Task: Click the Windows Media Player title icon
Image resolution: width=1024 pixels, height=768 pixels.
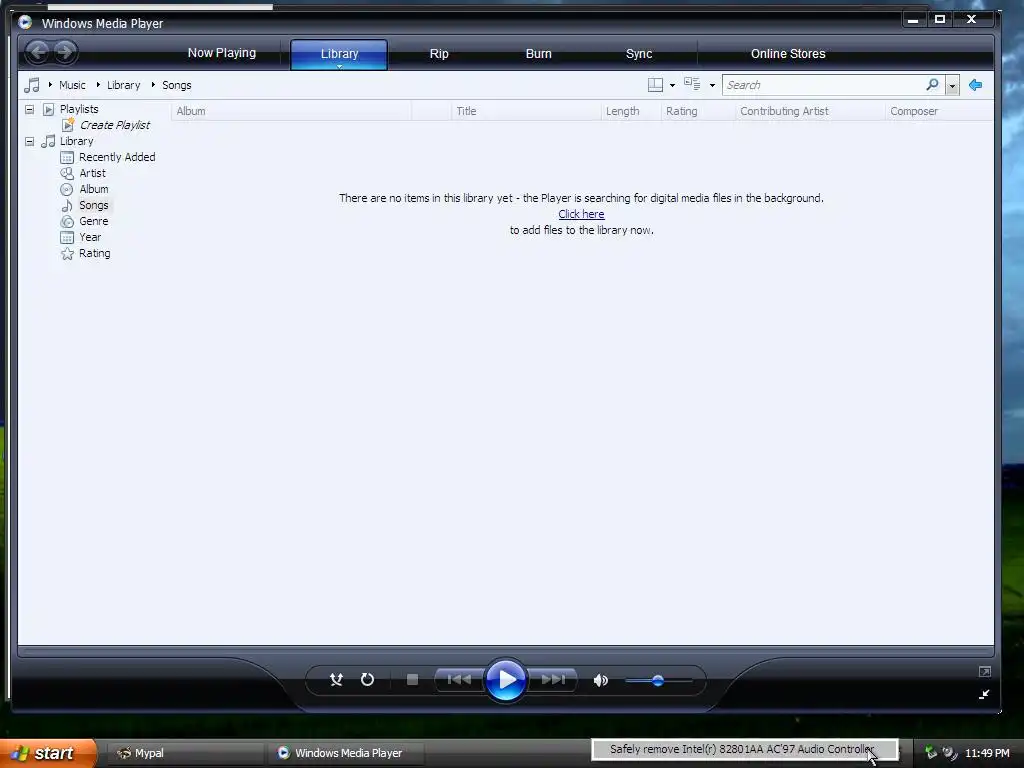Action: tap(25, 23)
